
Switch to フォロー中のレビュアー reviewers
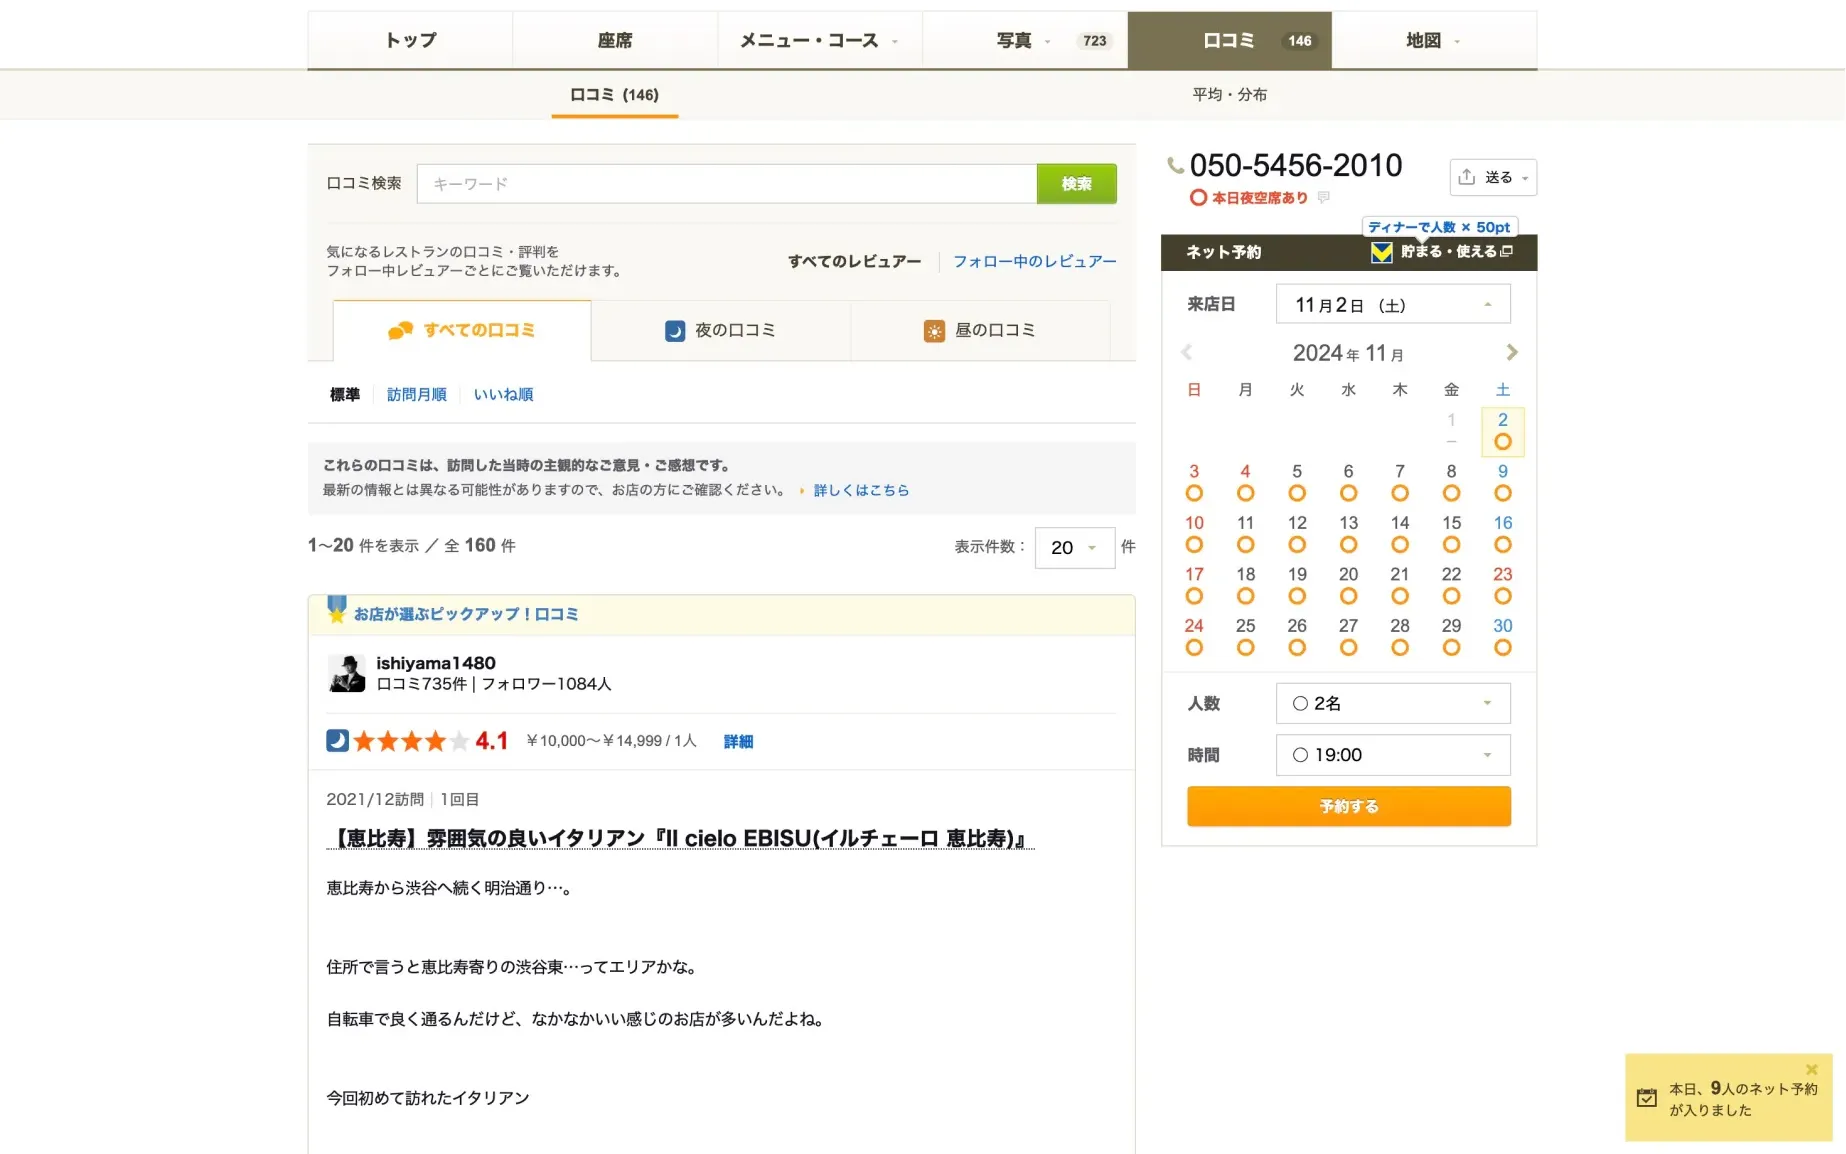coord(1034,261)
